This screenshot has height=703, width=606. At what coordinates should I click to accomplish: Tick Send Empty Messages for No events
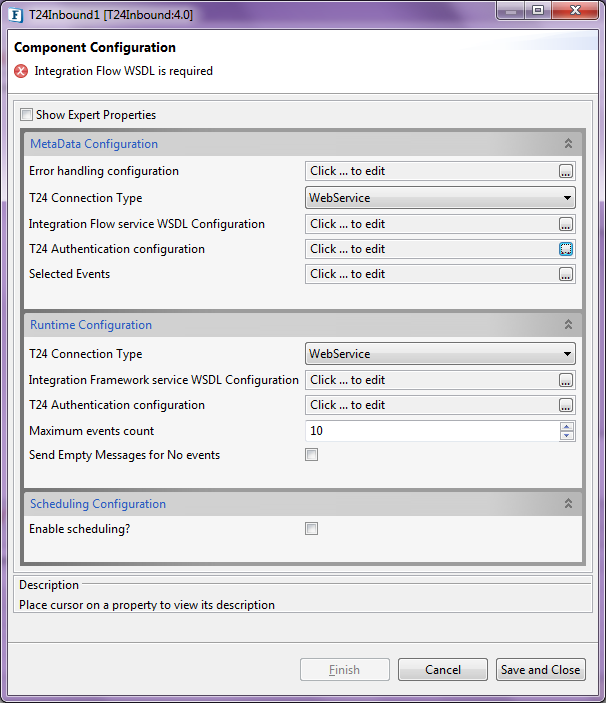pos(312,455)
